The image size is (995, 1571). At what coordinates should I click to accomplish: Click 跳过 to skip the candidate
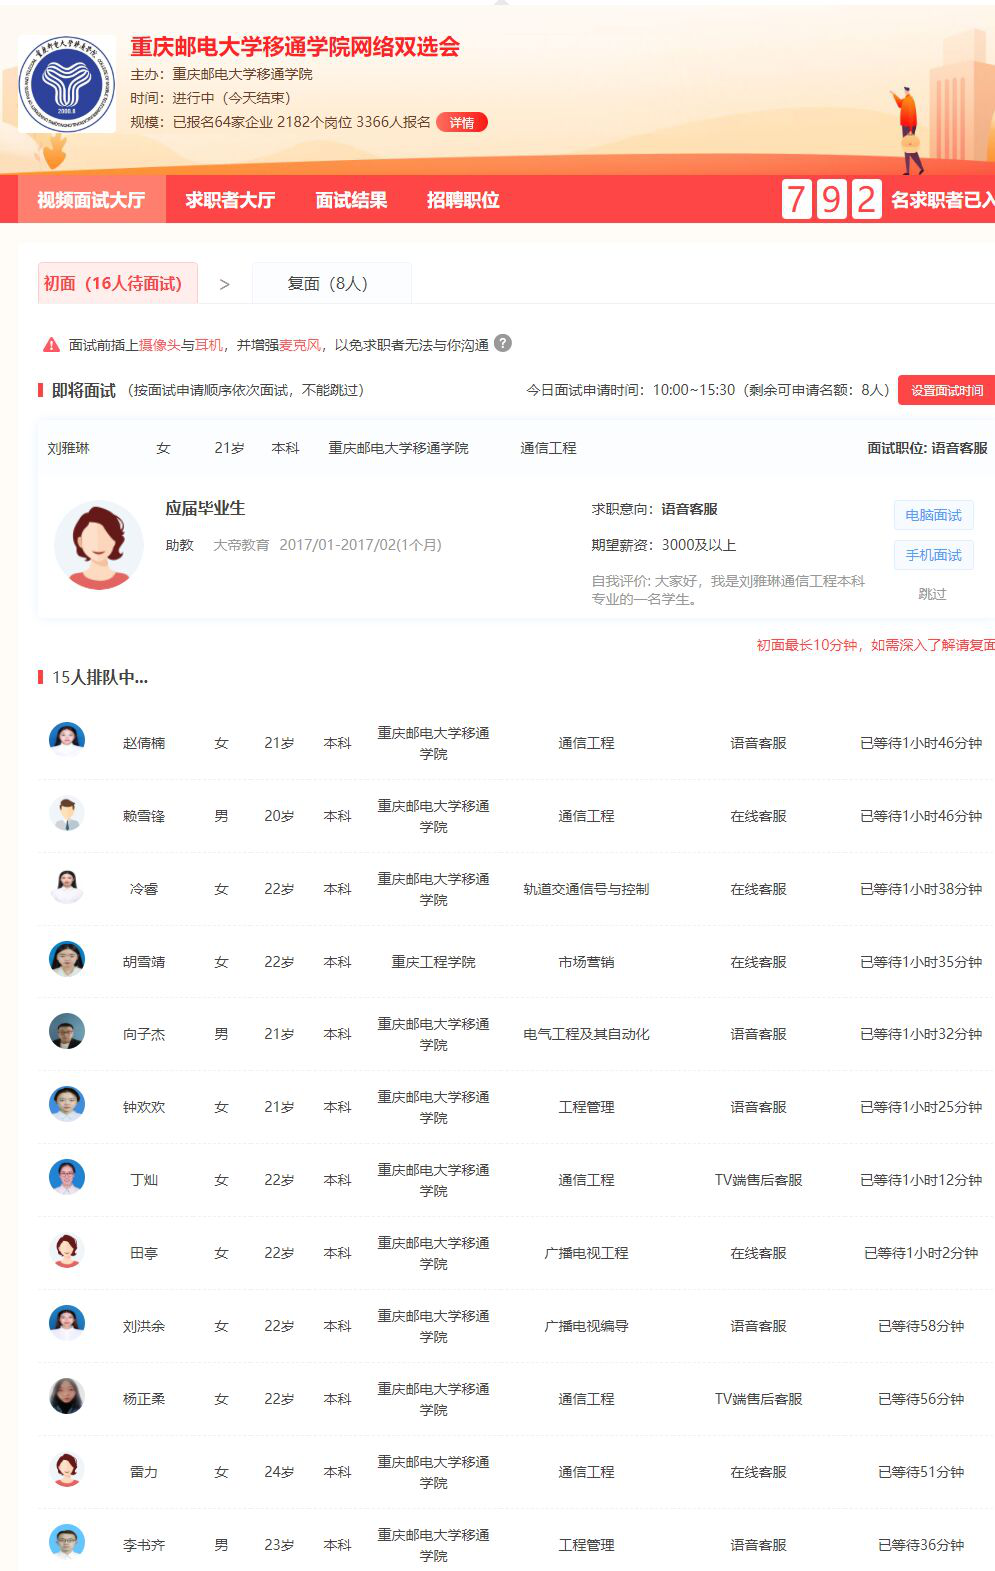pos(932,594)
